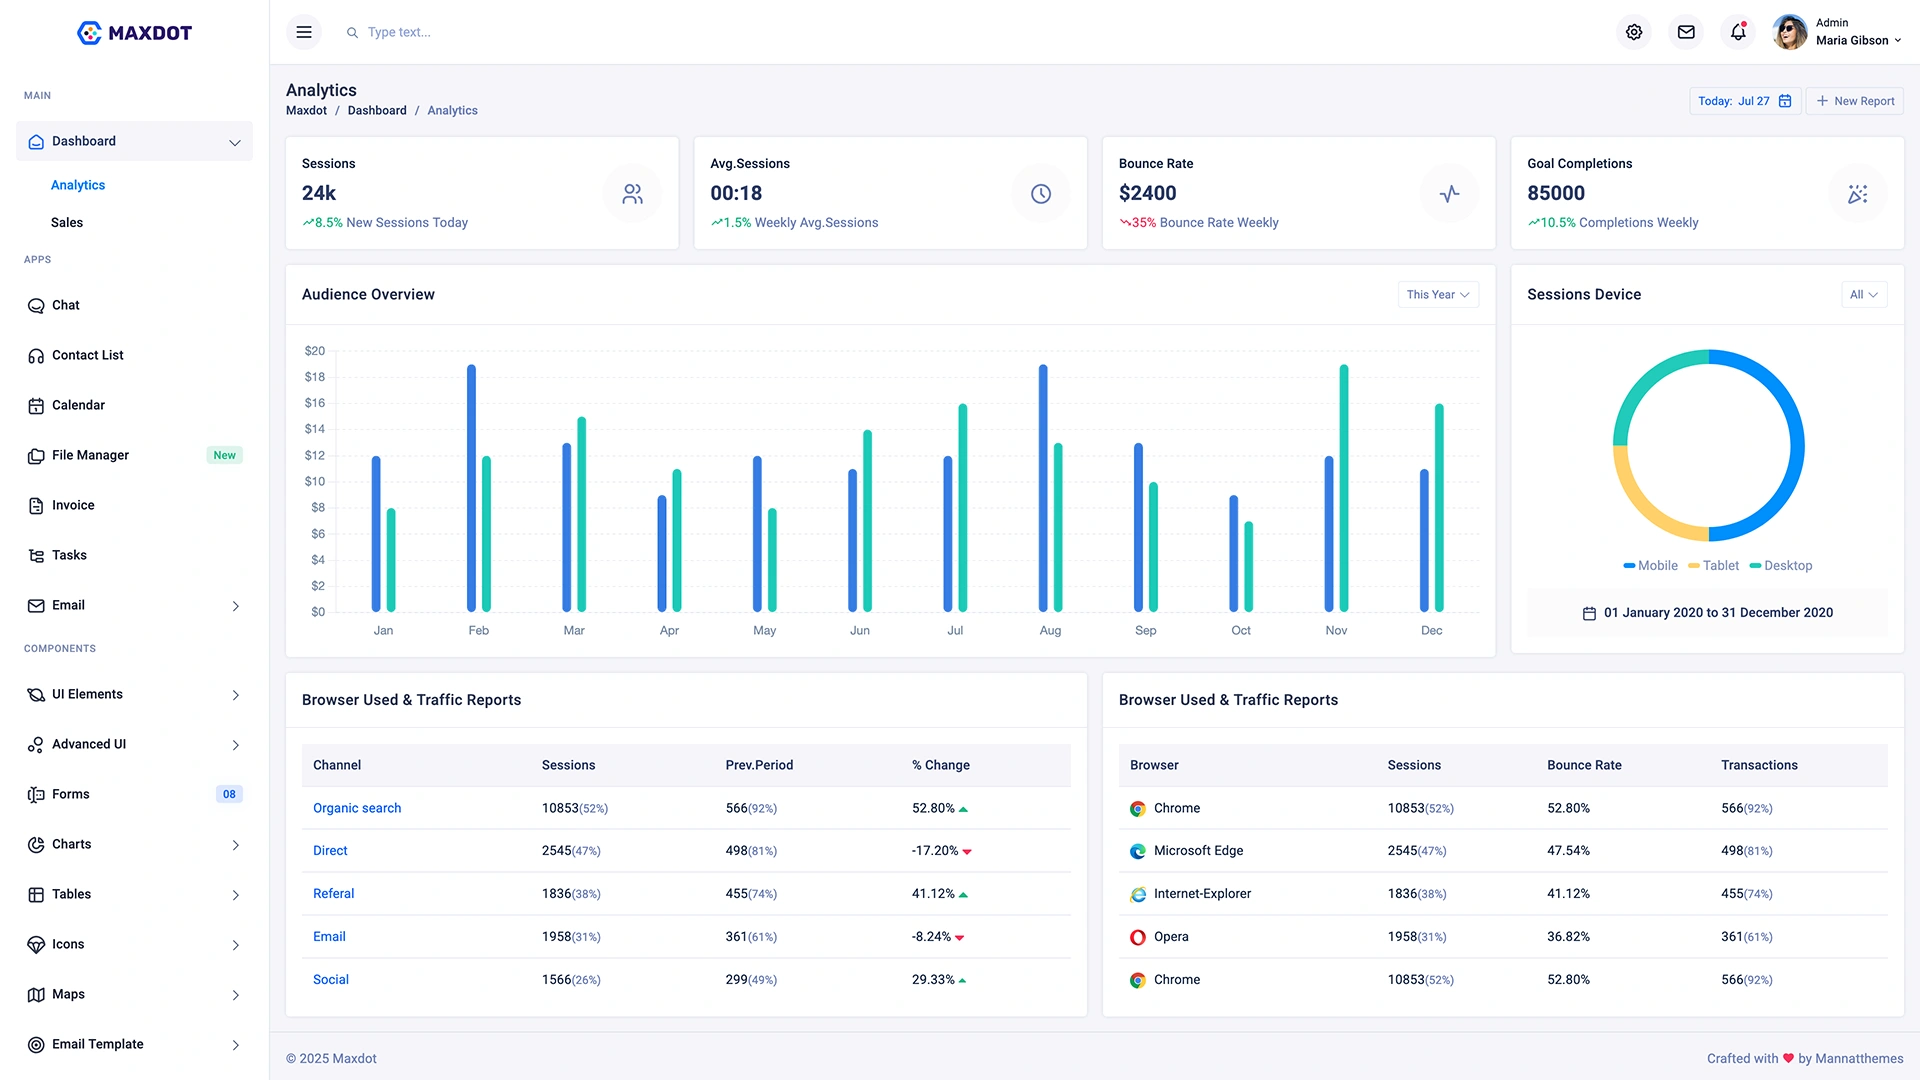
Task: Collapse the Dashboard menu chevron
Action: pyautogui.click(x=236, y=141)
